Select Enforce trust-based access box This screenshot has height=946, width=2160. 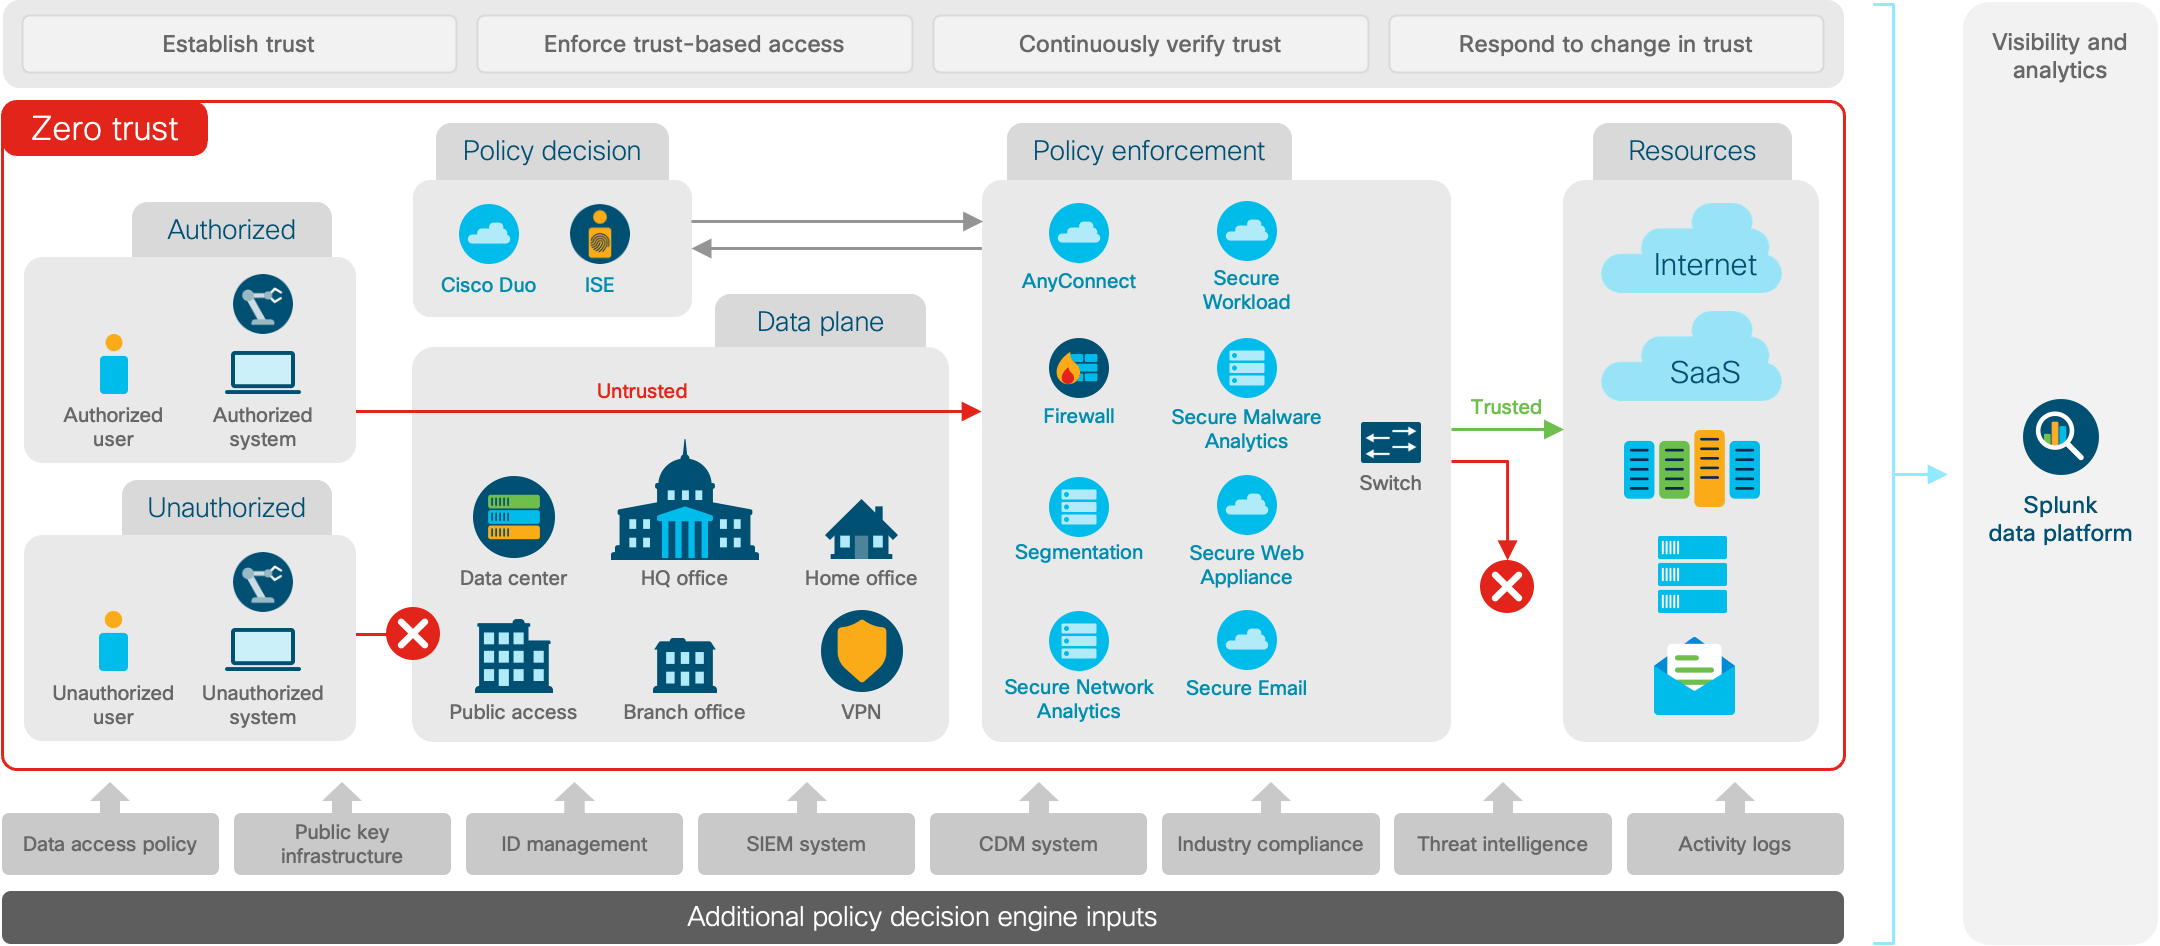(694, 44)
